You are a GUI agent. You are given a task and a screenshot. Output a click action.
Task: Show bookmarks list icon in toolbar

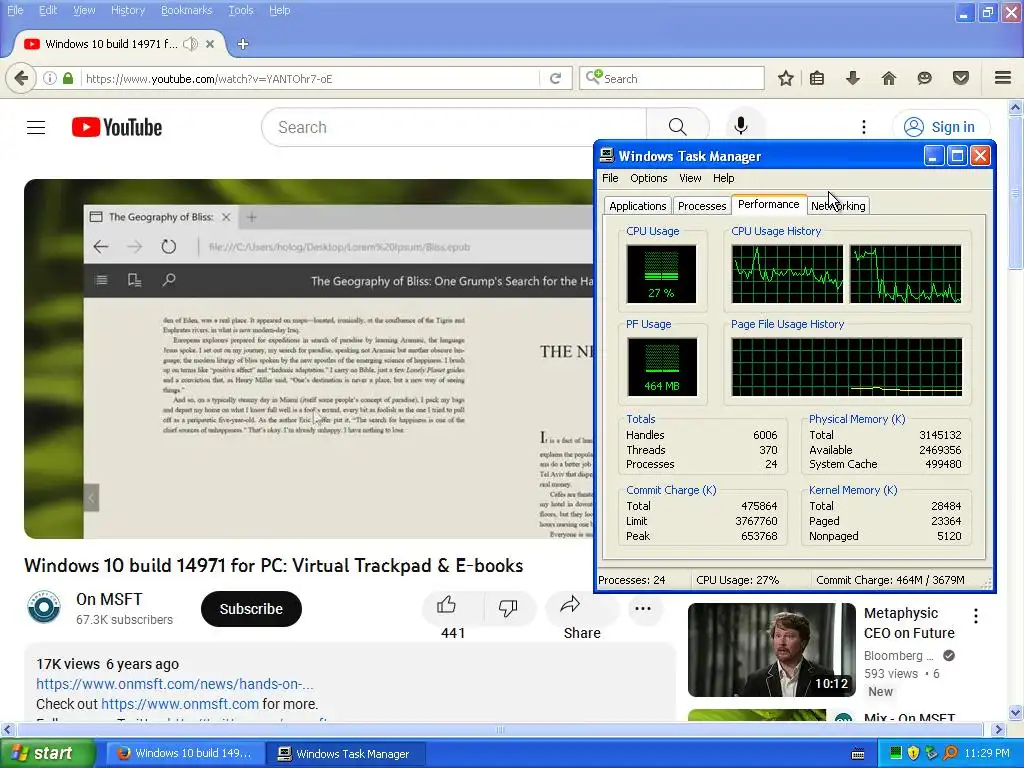coord(817,78)
